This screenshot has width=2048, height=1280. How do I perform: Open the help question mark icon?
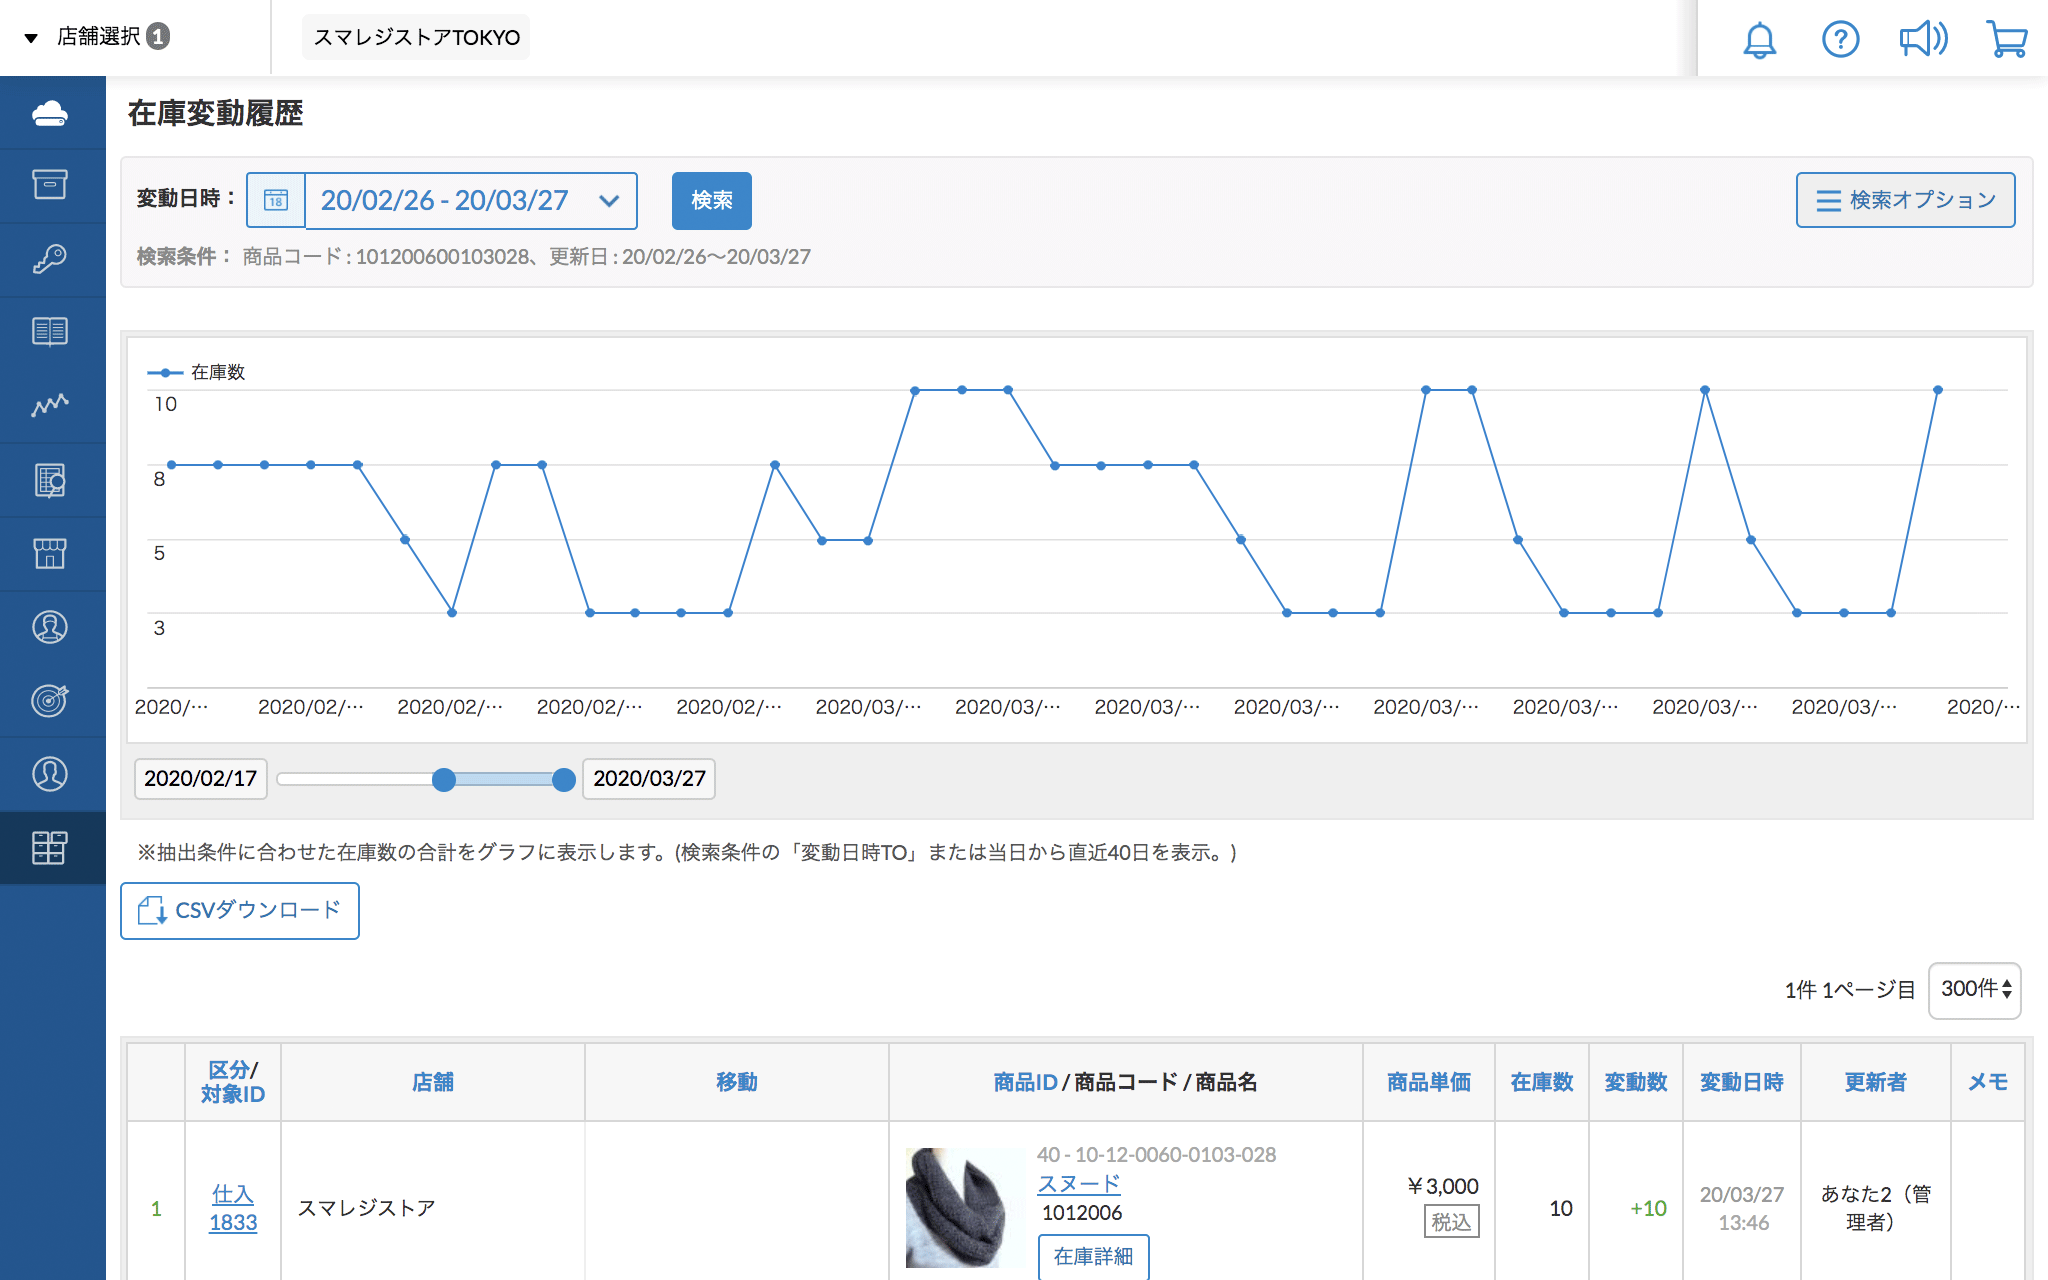1840,40
